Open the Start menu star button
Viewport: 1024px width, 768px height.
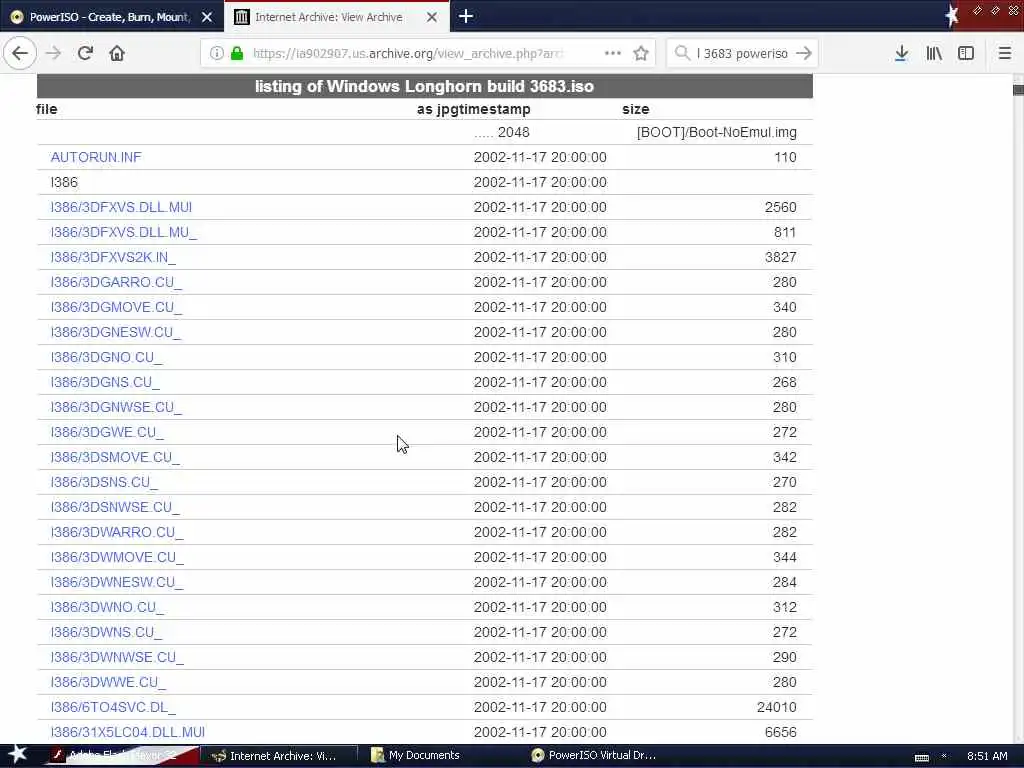click(16, 754)
